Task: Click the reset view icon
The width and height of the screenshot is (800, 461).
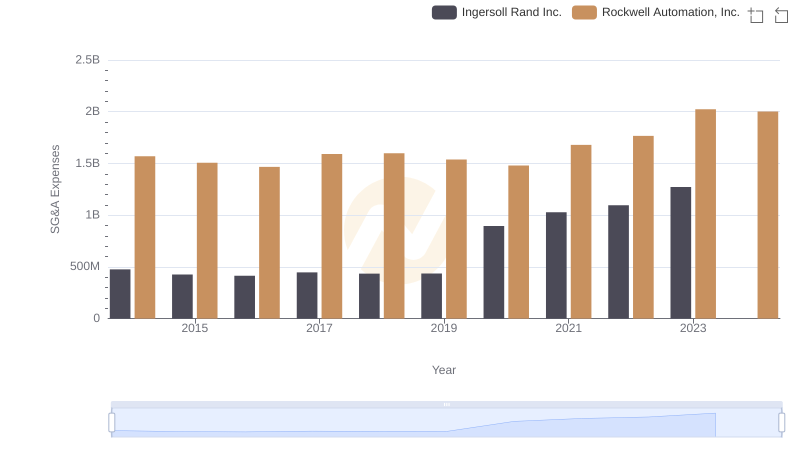Action: [781, 15]
